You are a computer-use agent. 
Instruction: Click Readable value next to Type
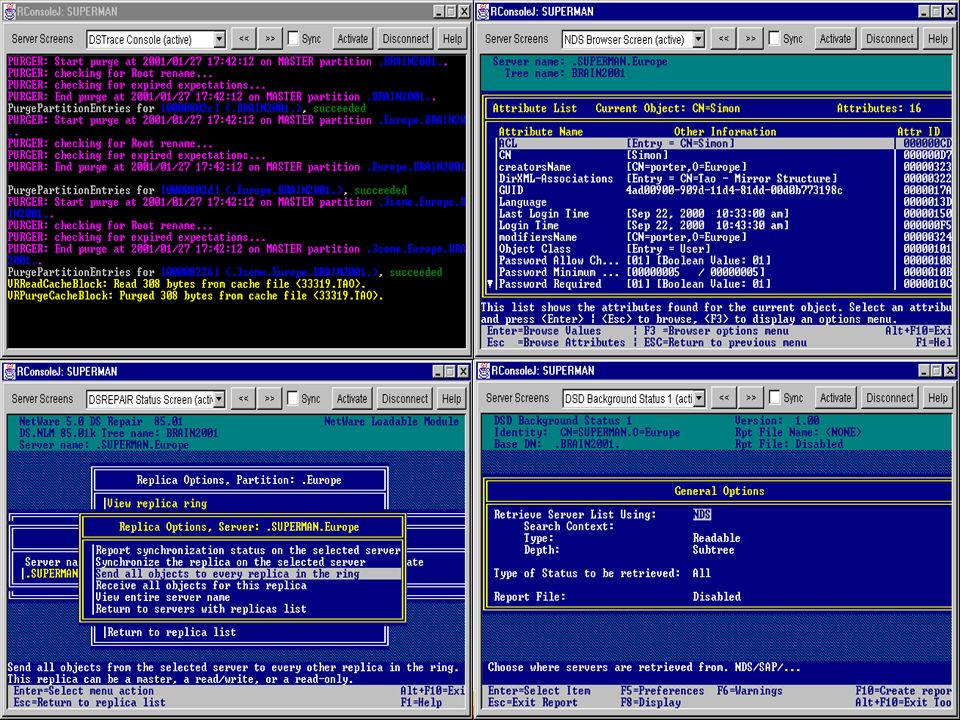tap(716, 538)
